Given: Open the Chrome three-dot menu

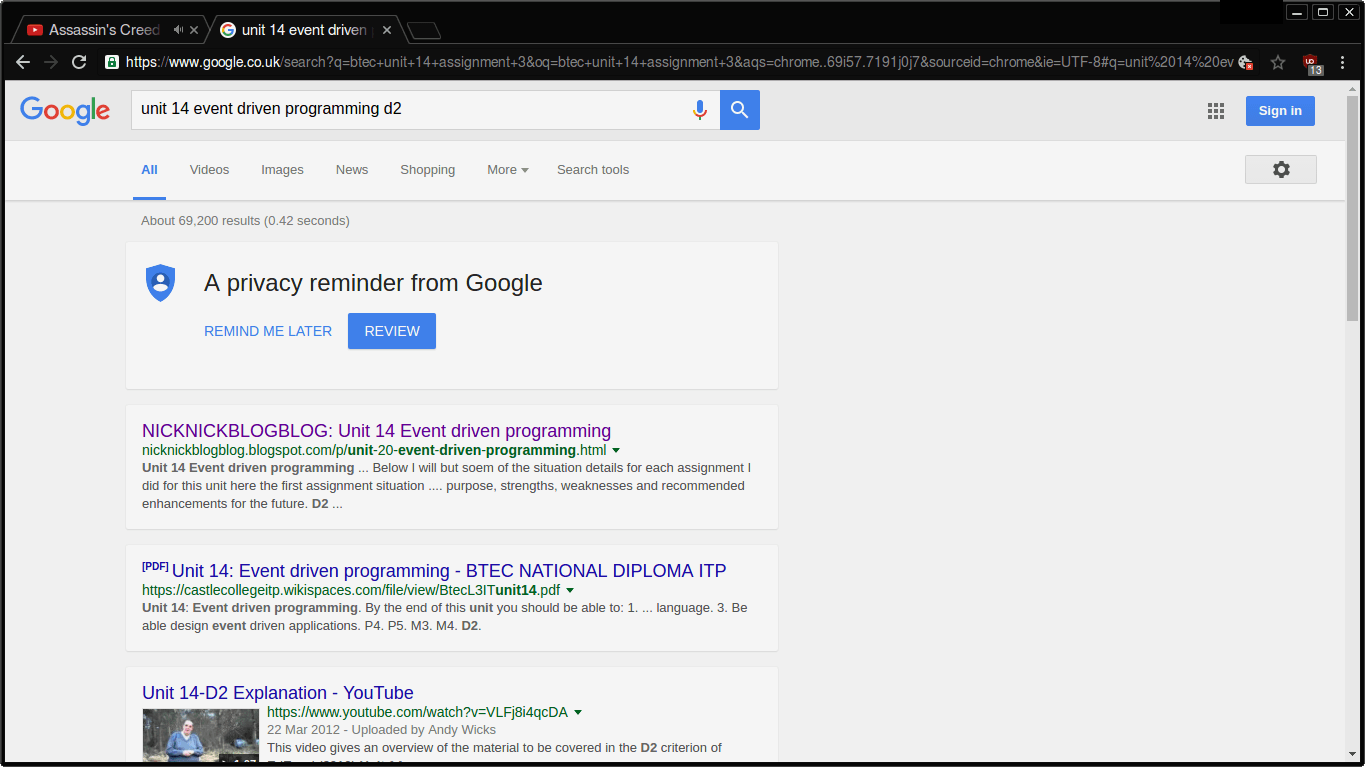Looking at the screenshot, I should [x=1342, y=62].
